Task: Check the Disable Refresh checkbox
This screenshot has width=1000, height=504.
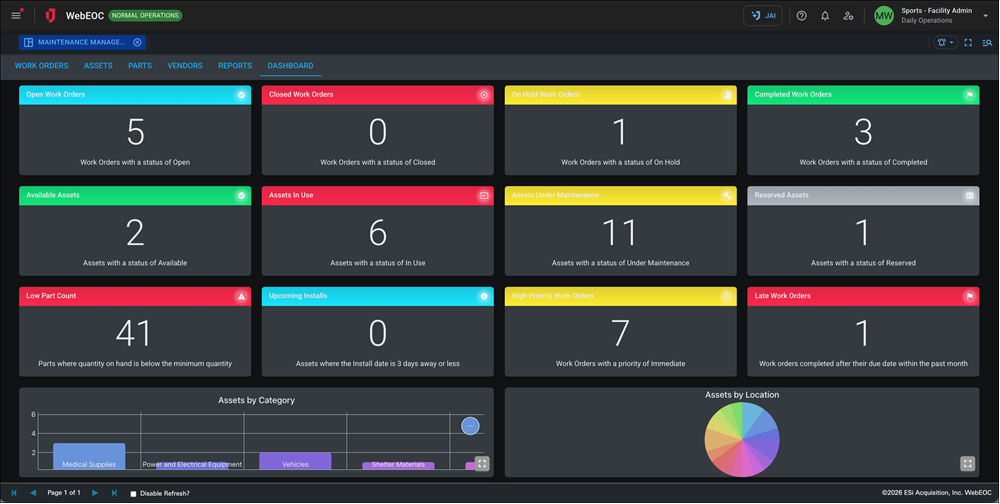Action: click(133, 494)
